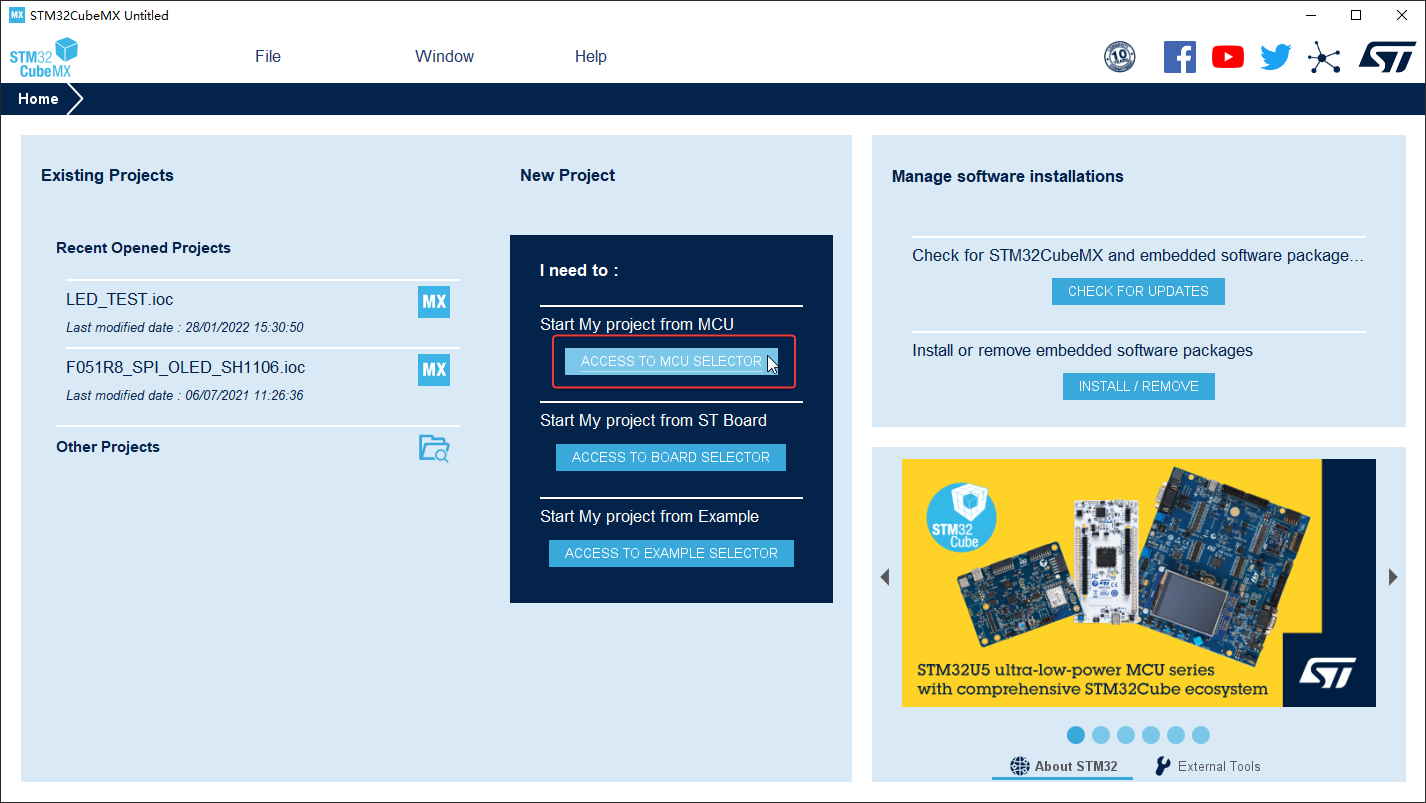The height and width of the screenshot is (803, 1426).
Task: Open recent project LED_TEST.ioc
Action: pos(120,299)
